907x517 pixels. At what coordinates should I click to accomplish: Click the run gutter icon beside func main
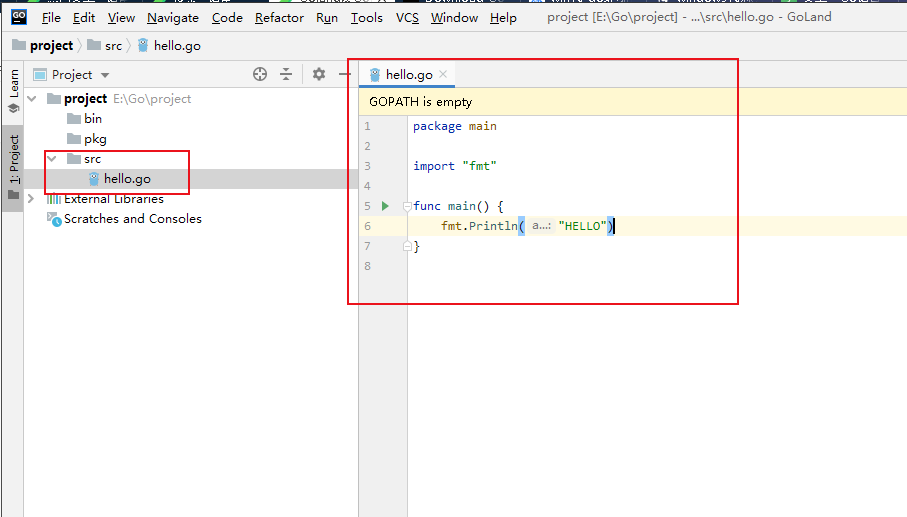[385, 206]
